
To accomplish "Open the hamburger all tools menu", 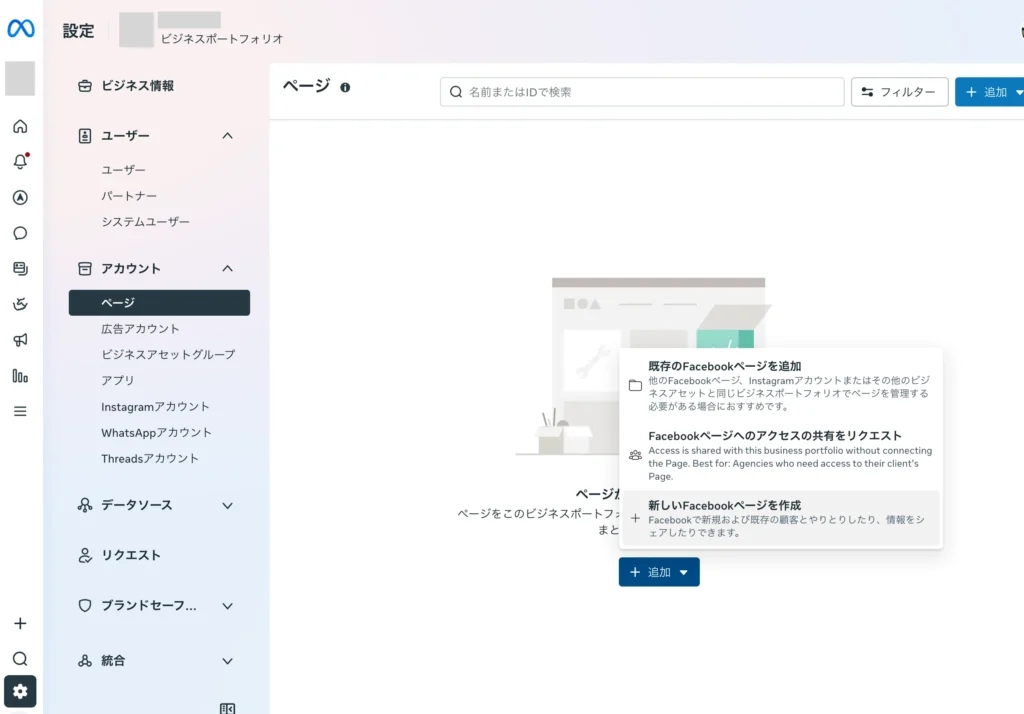I will click(20, 411).
